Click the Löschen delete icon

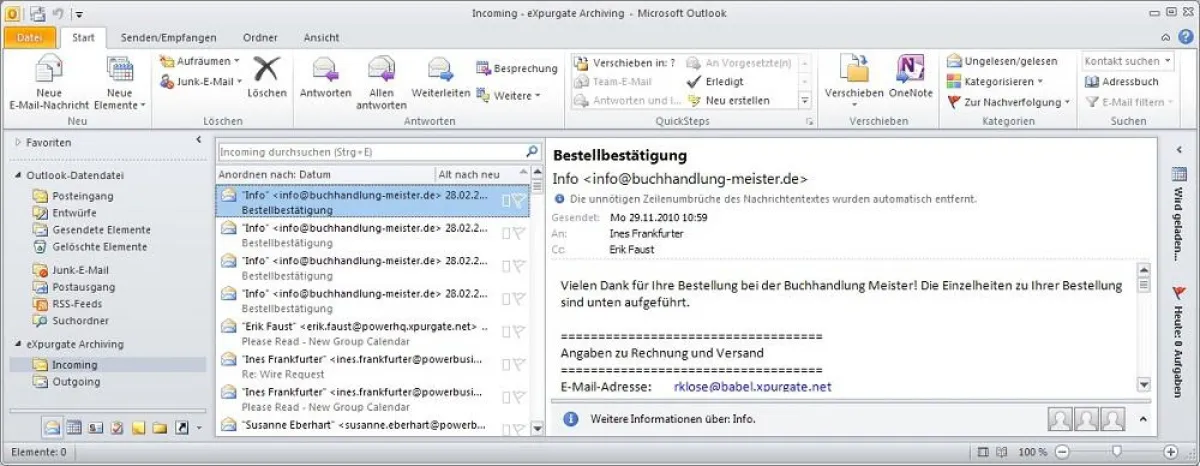(266, 70)
